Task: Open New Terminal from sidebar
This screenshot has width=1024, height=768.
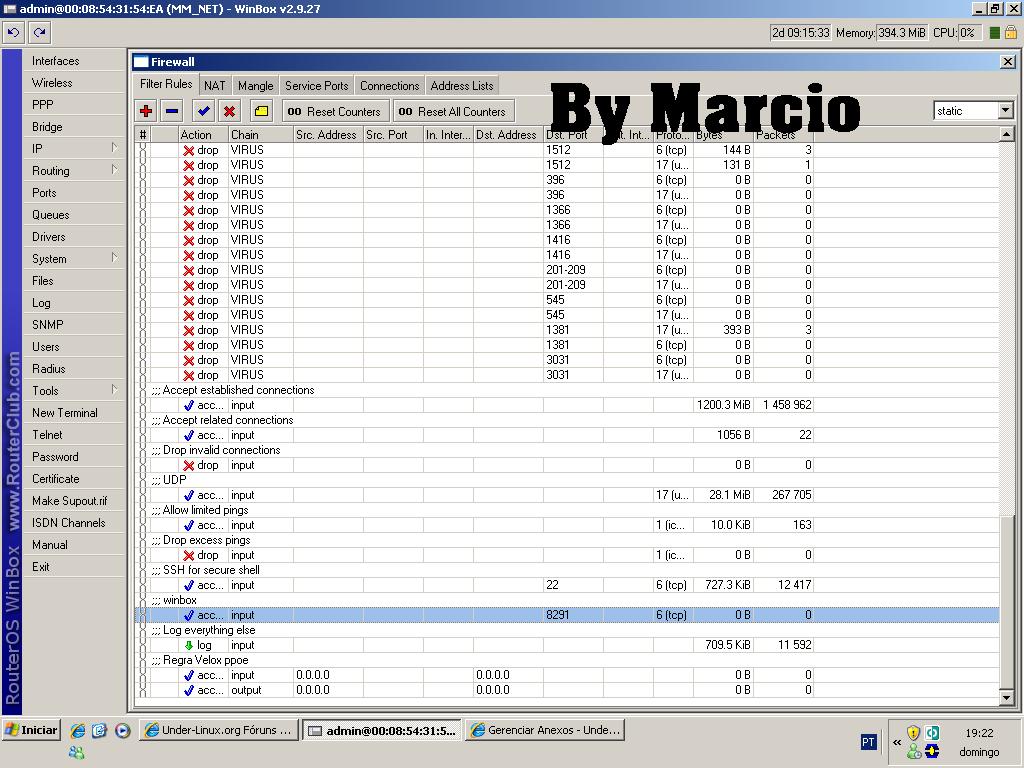Action: [x=74, y=413]
